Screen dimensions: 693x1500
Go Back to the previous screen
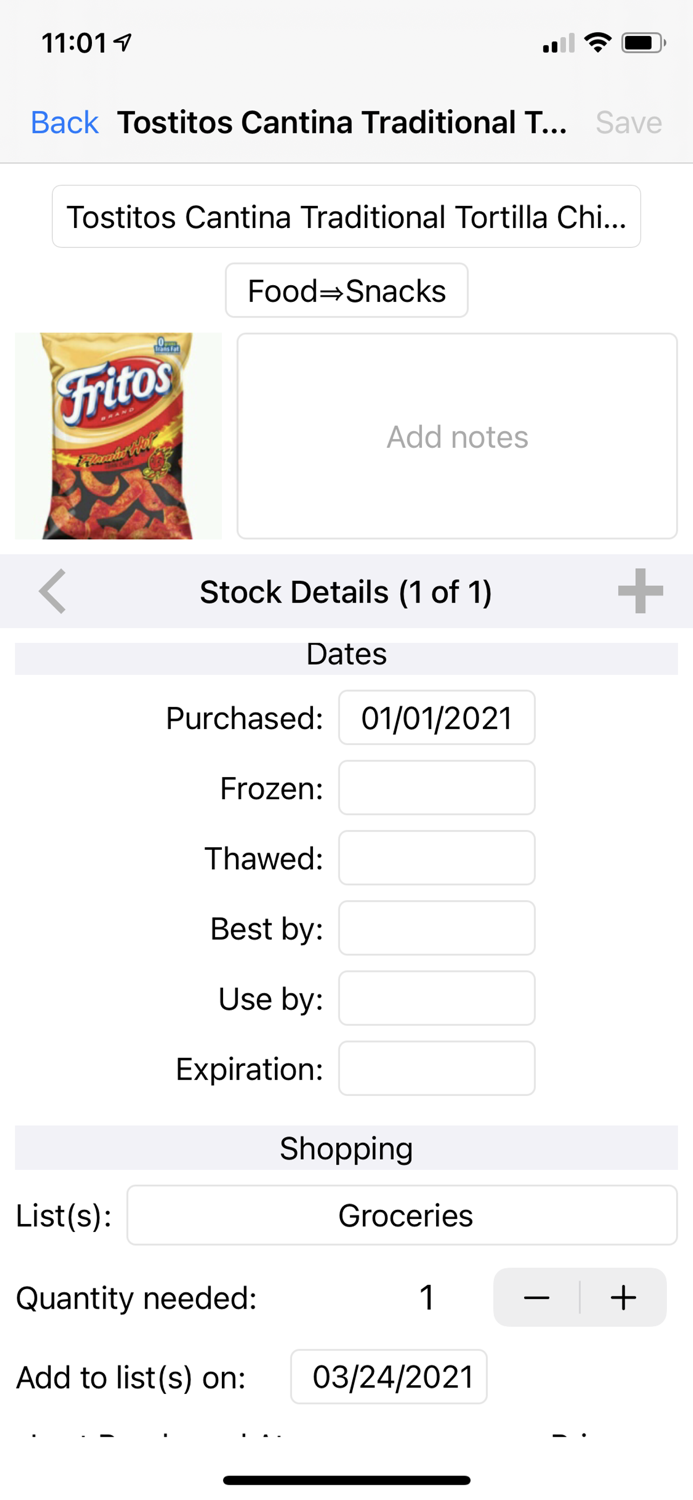(64, 122)
